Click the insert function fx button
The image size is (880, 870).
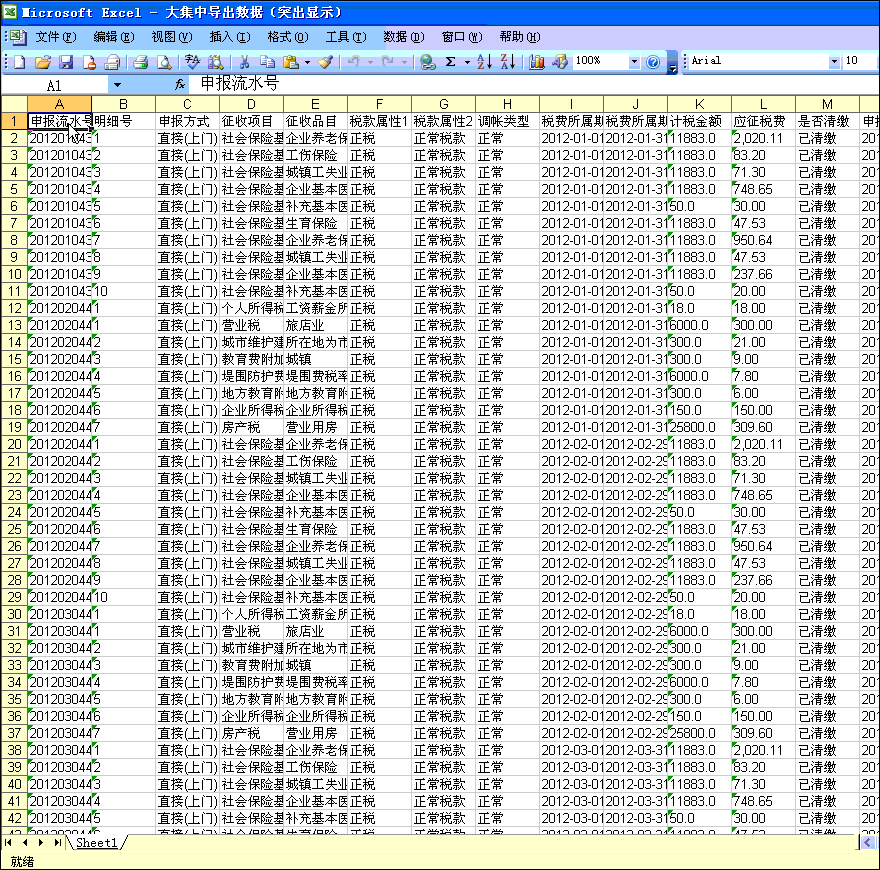tap(180, 86)
